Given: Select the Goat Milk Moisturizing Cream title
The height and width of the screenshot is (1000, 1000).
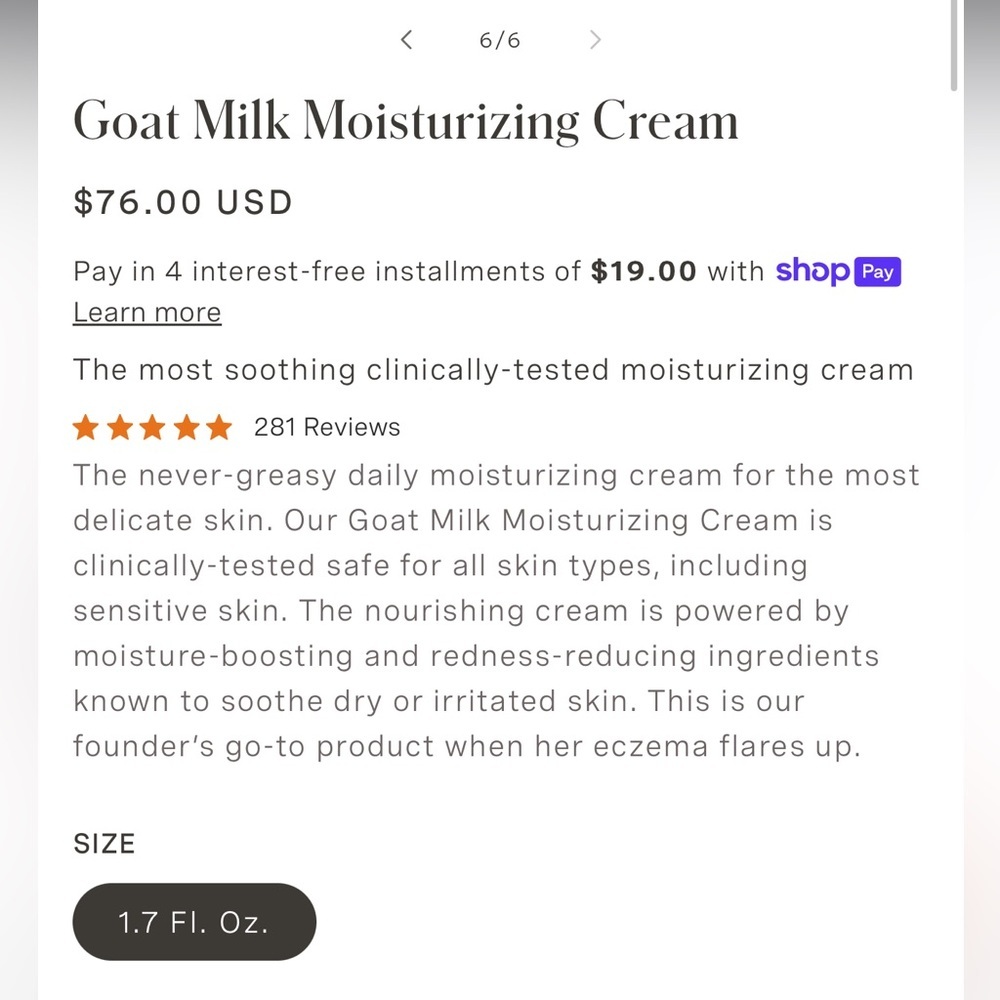Looking at the screenshot, I should click(405, 120).
